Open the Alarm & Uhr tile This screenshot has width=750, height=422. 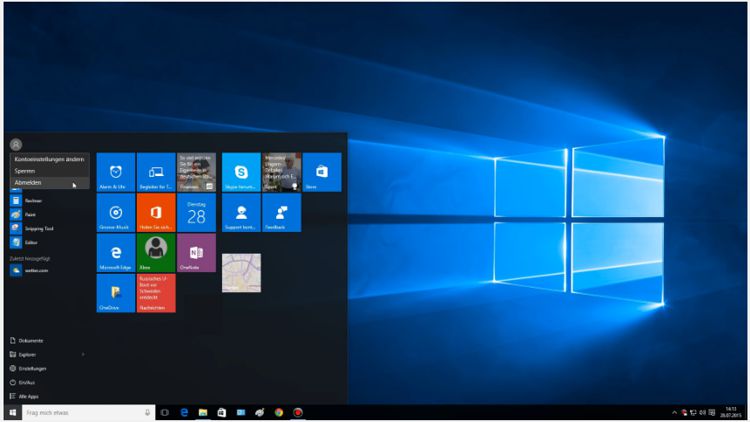pos(115,172)
